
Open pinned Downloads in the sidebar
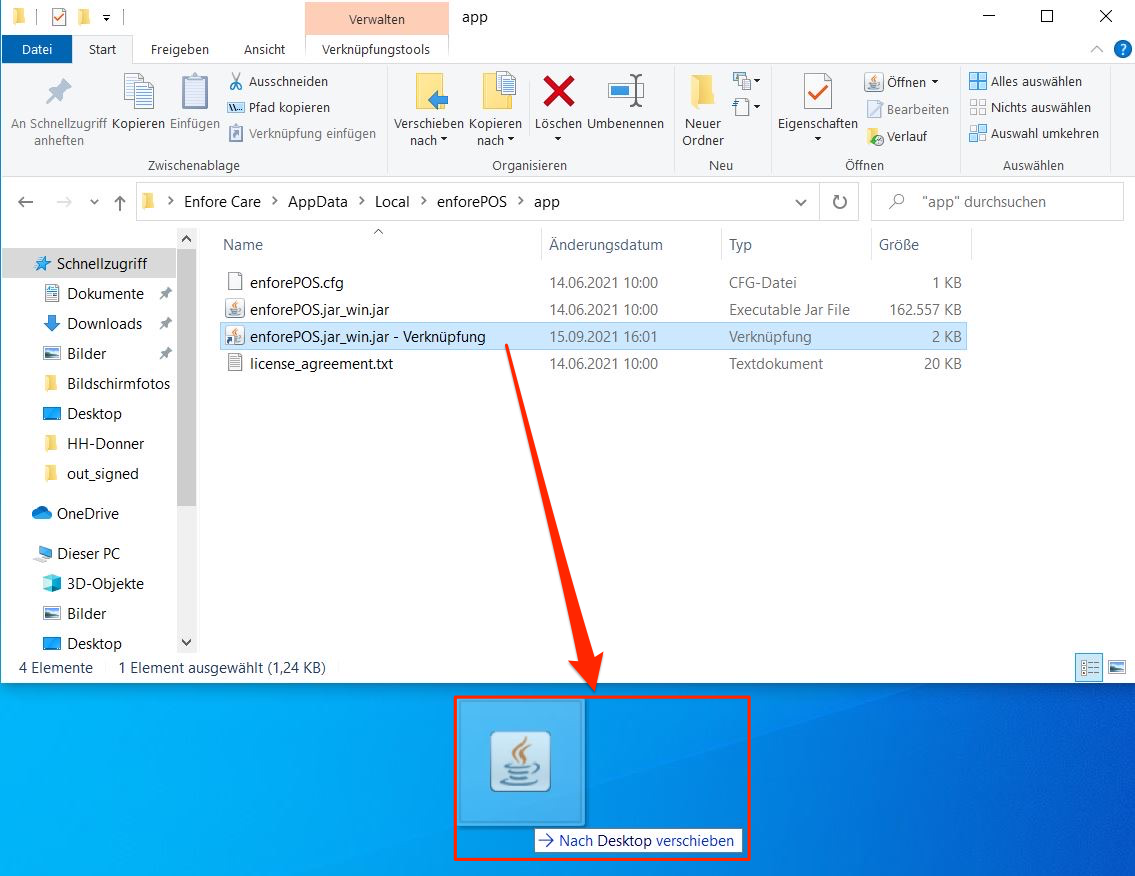click(104, 324)
